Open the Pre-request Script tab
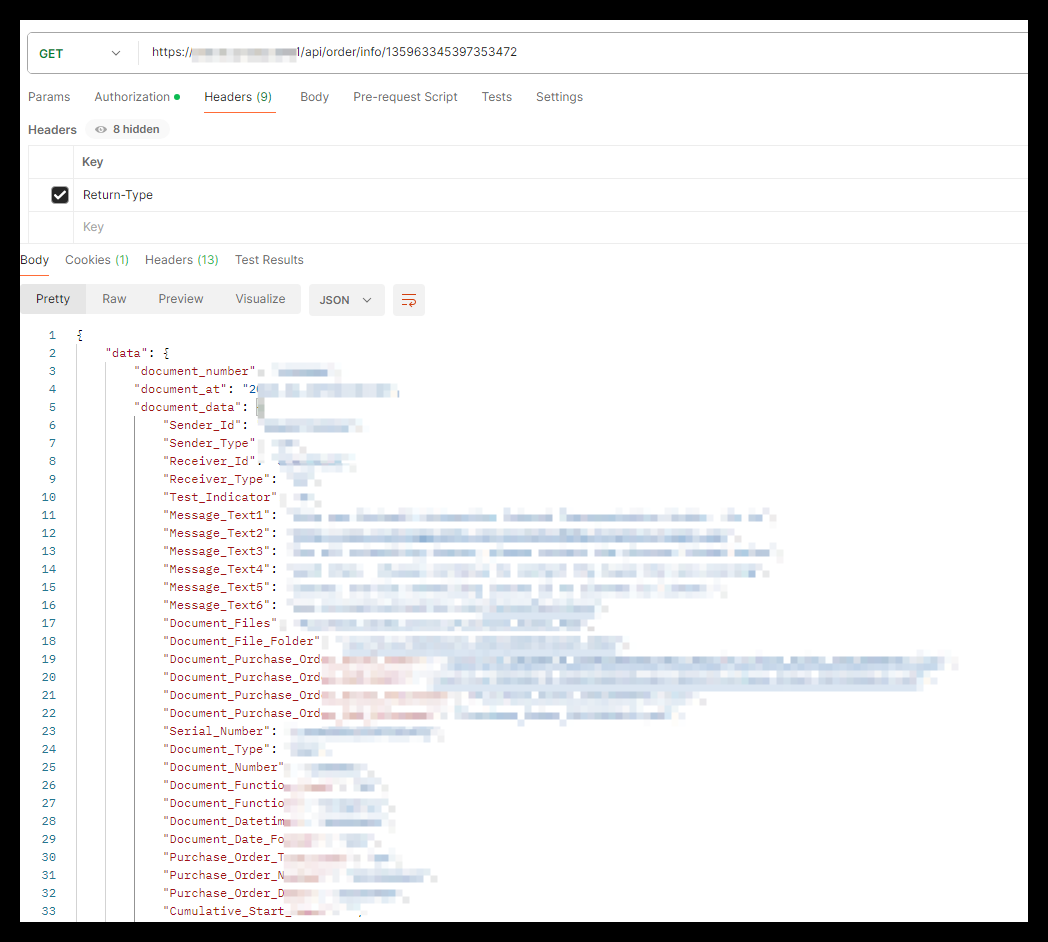Screen dimensions: 1048x942 tap(405, 97)
